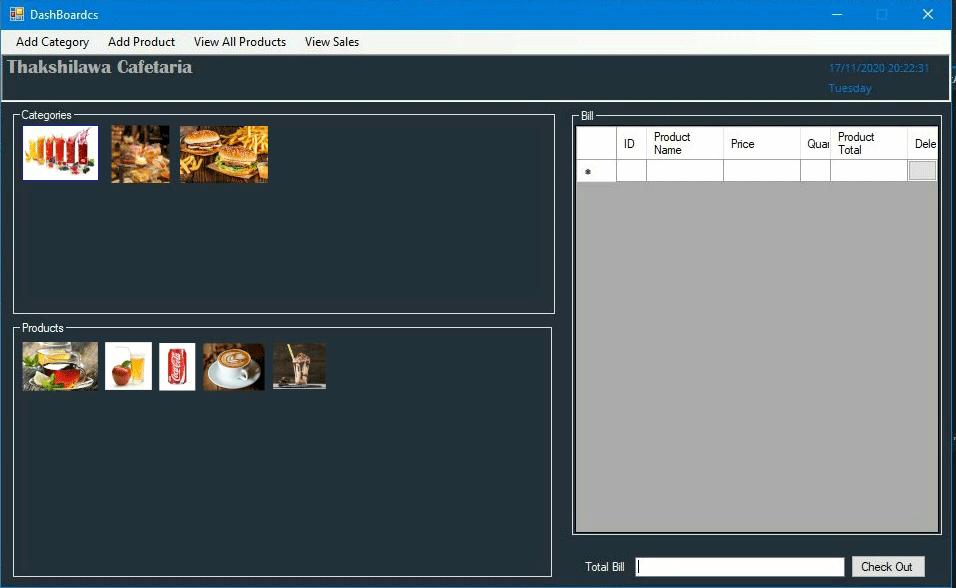The width and height of the screenshot is (956, 588).
Task: Select the fruit juices category image
Action: (x=60, y=153)
